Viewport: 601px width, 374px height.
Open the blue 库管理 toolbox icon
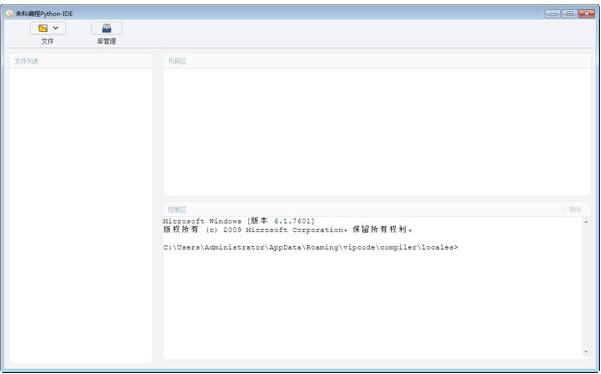coord(107,28)
